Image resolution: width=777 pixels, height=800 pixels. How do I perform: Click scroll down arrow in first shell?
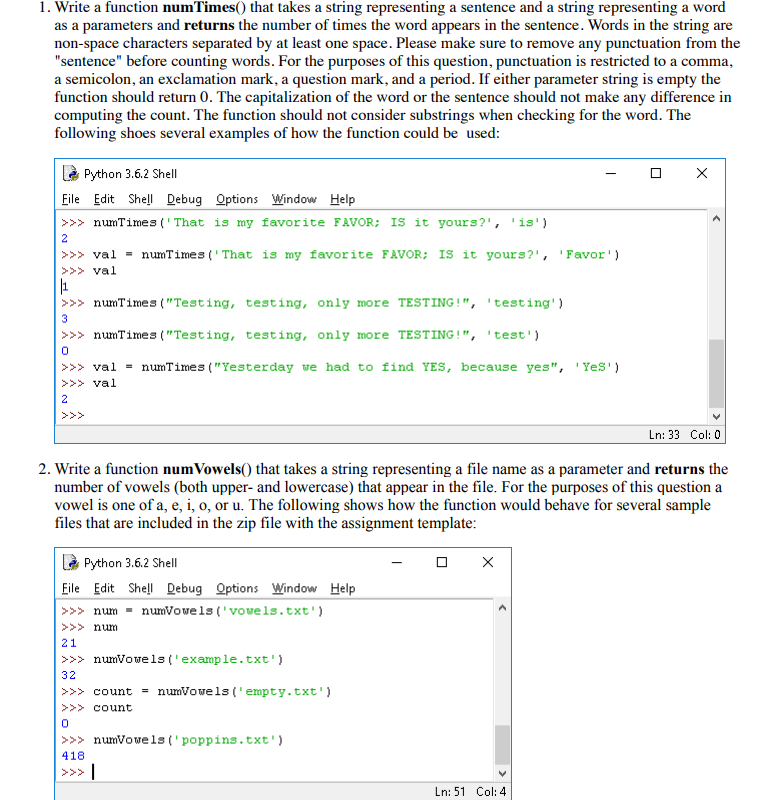click(716, 416)
